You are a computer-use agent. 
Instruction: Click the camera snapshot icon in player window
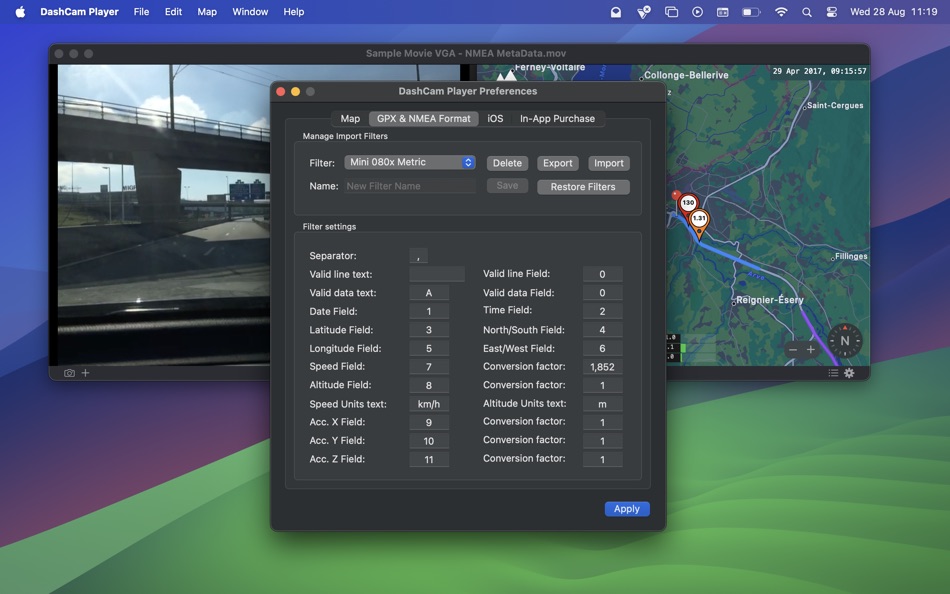70,373
